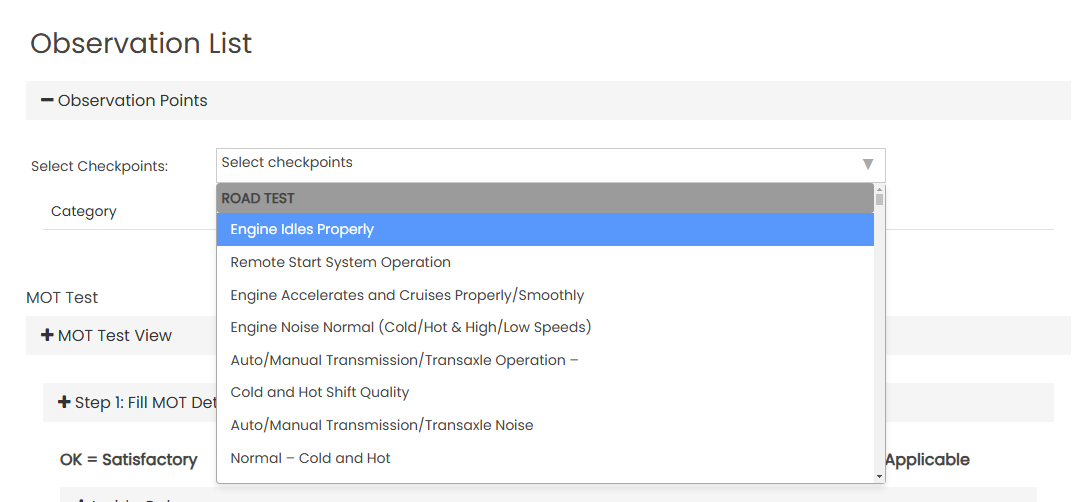Click the ROAD TEST group header
This screenshot has width=1079, height=502.
pyautogui.click(x=258, y=198)
